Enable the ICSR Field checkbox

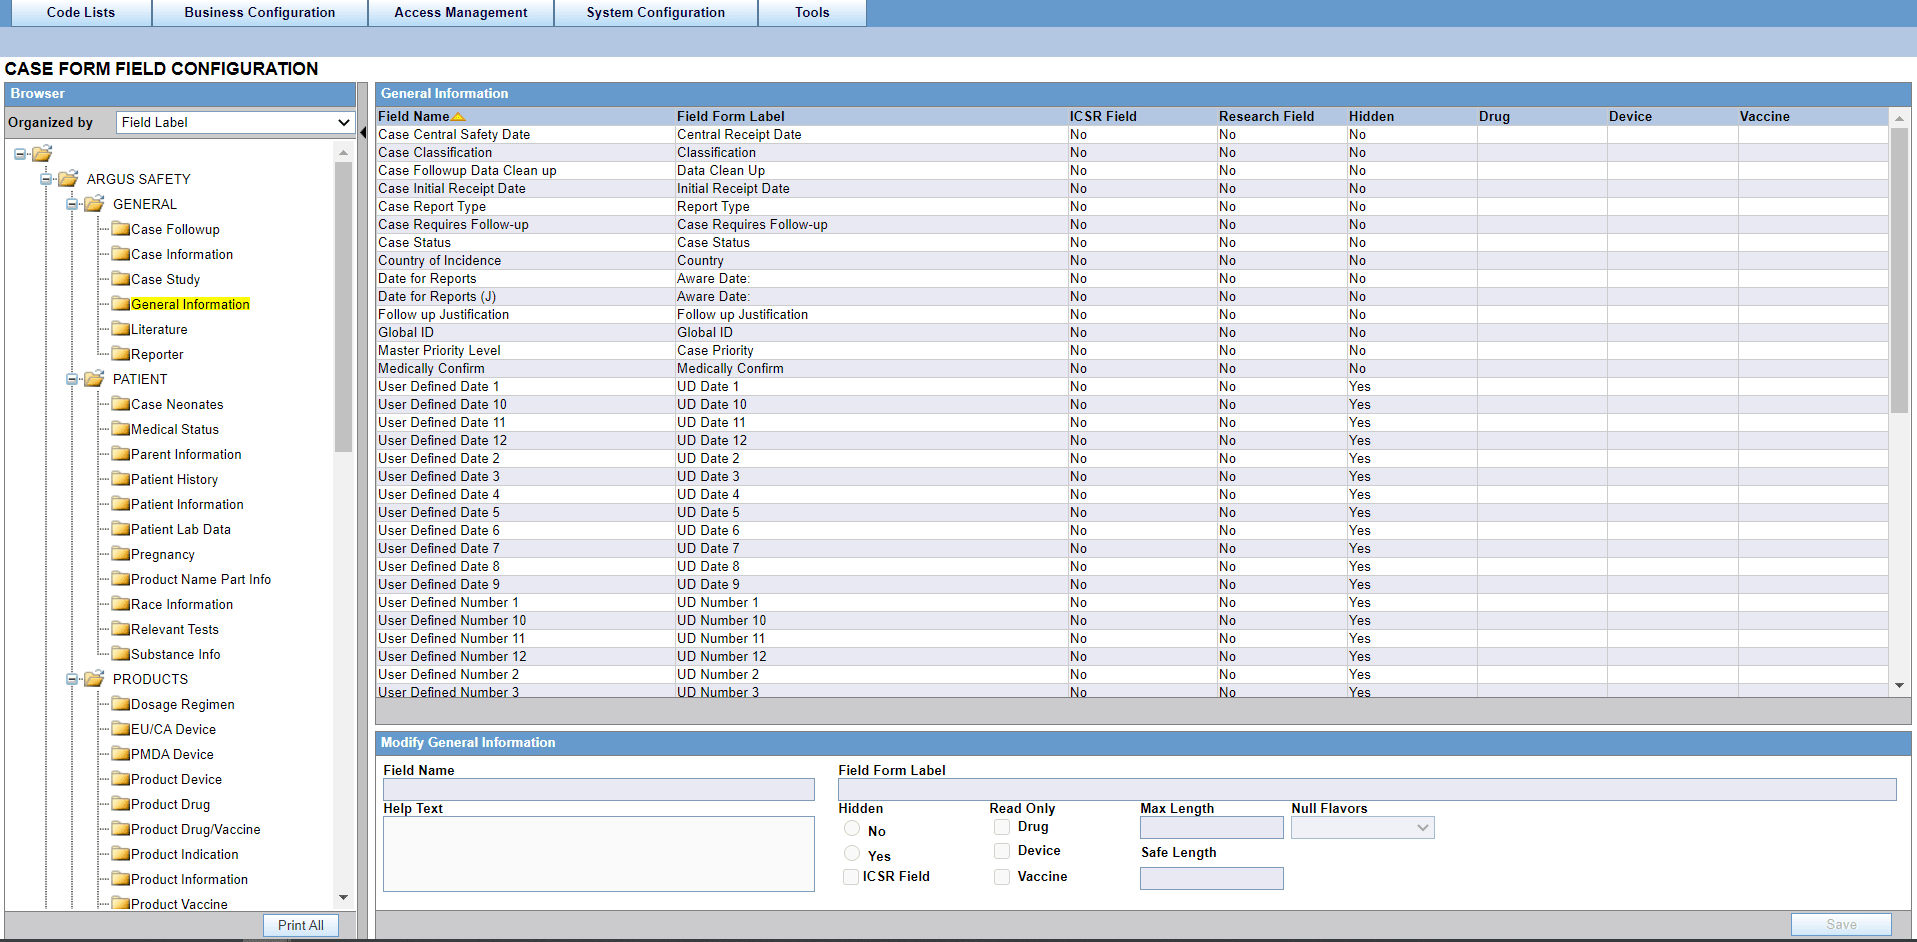pos(851,876)
